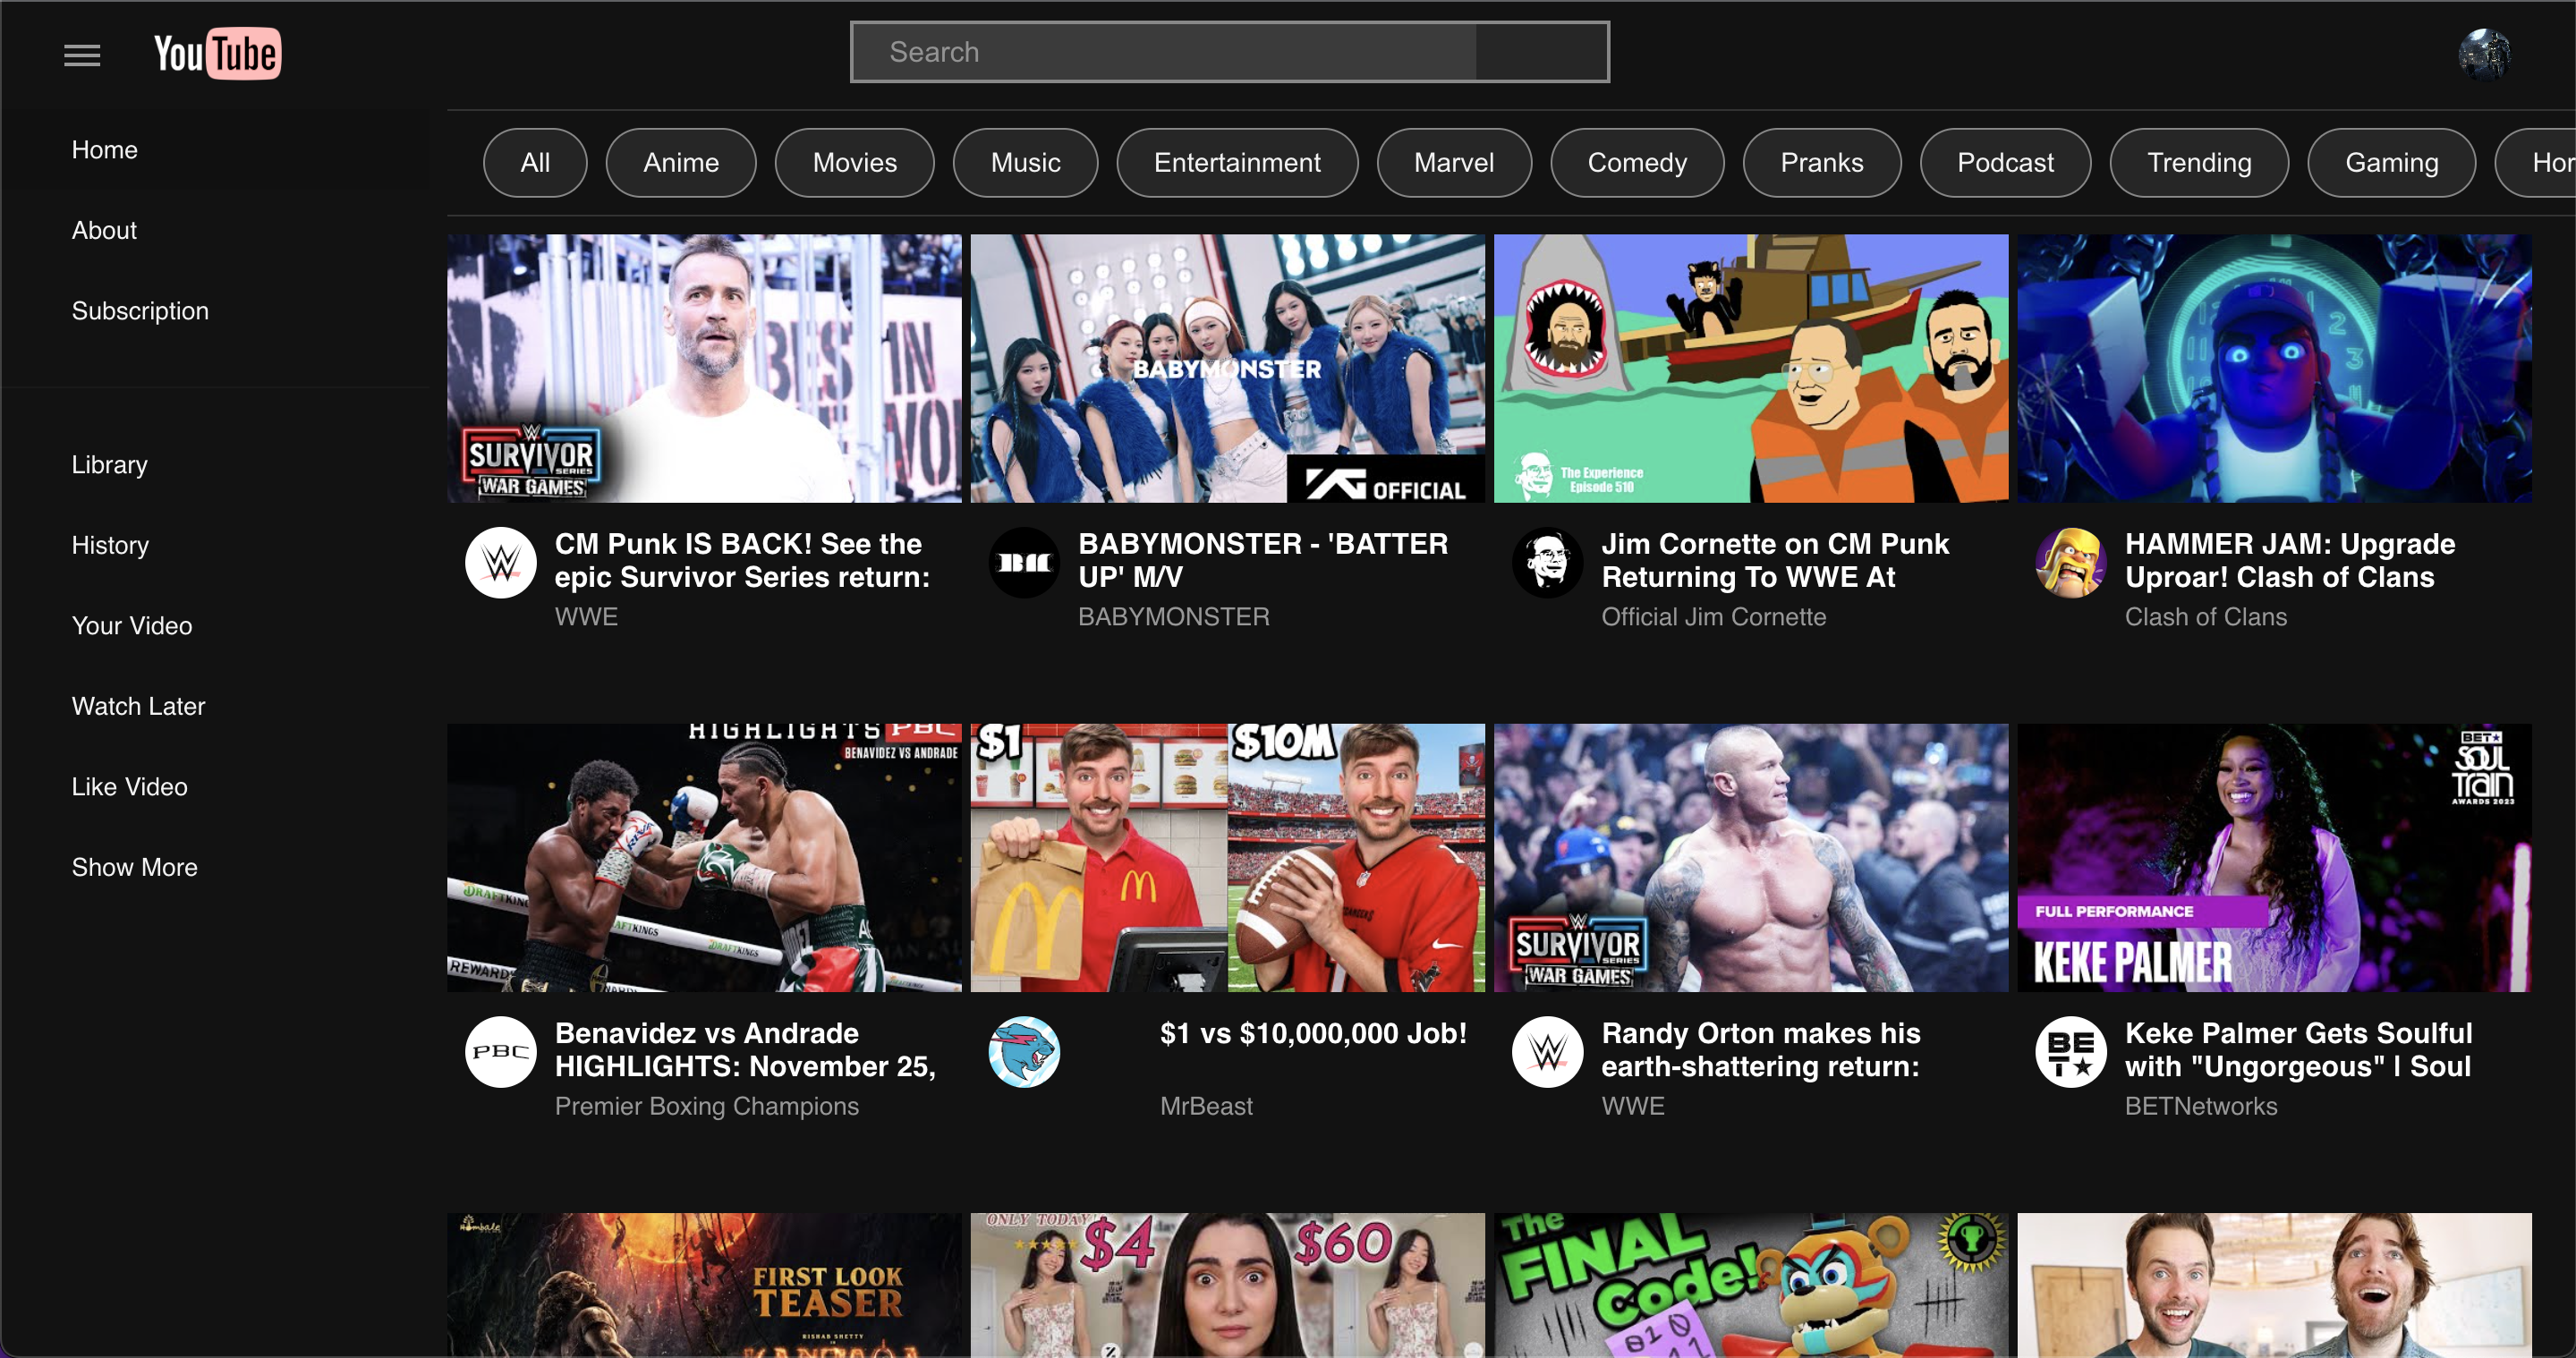This screenshot has width=2576, height=1358.
Task: Click the search submit button
Action: click(x=1541, y=52)
